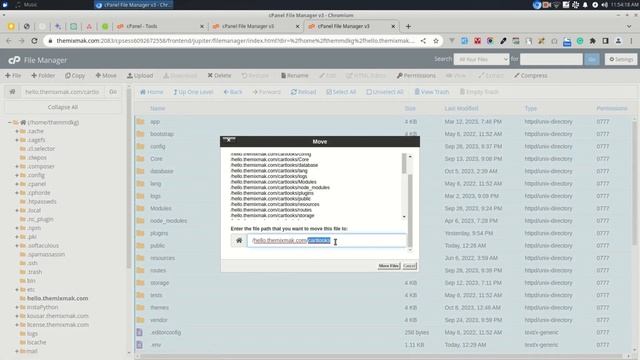Expand the etc tree folder
The width and height of the screenshot is (640, 360).
[17, 289]
